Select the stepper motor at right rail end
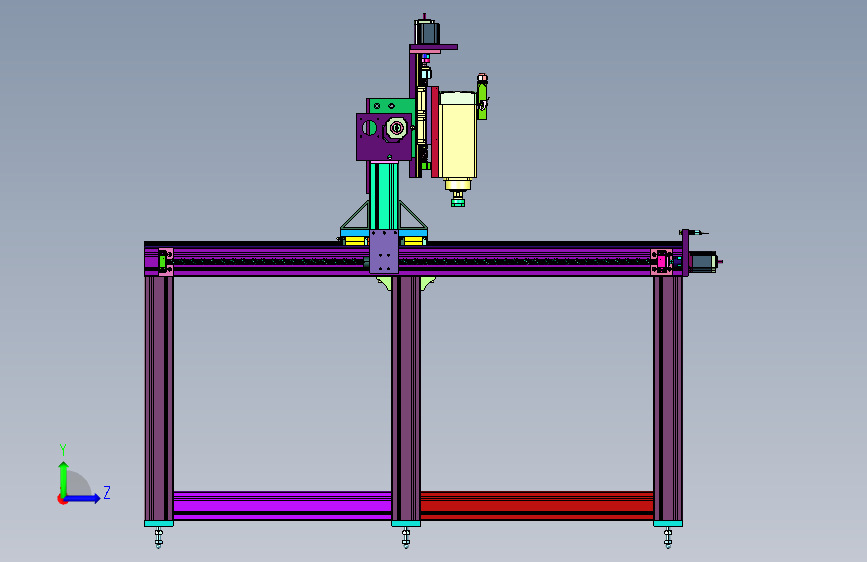The height and width of the screenshot is (562, 867). [x=703, y=262]
